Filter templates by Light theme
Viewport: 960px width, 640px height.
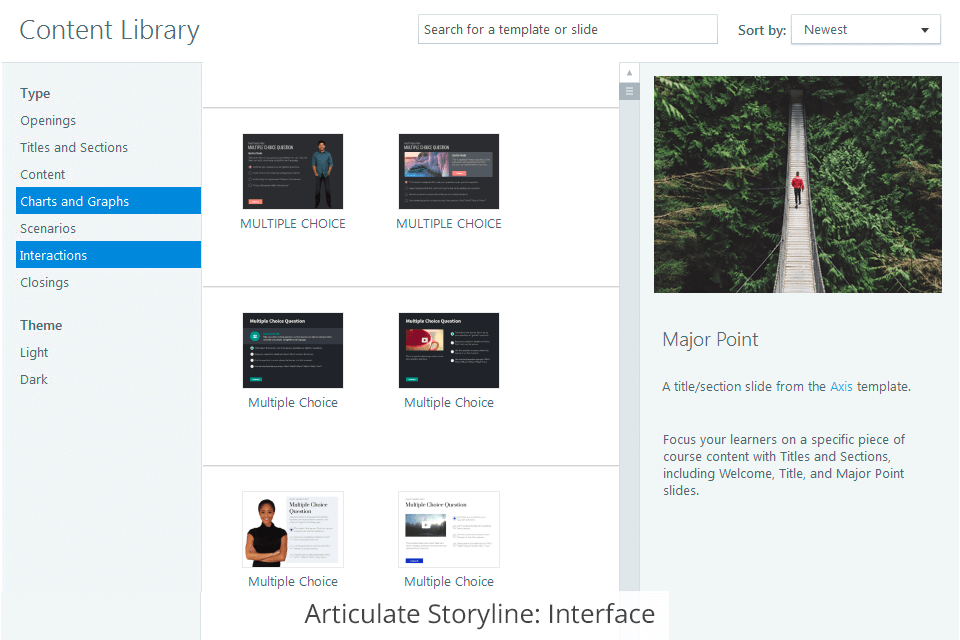[34, 352]
